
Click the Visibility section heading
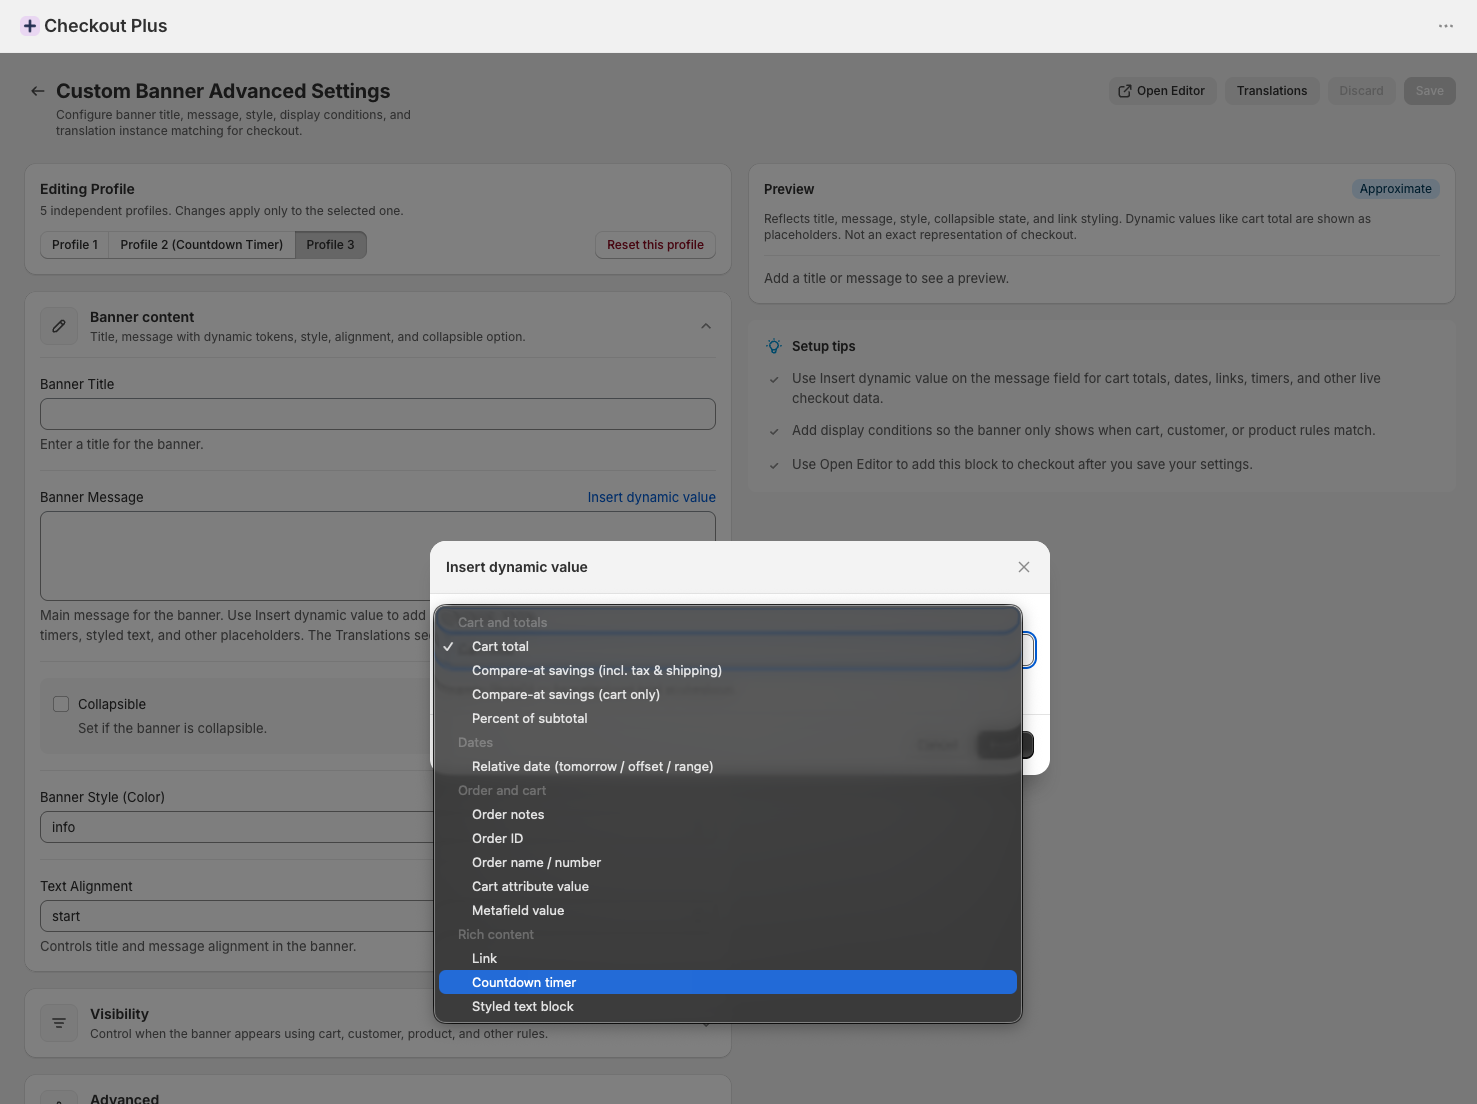pyautogui.click(x=119, y=1014)
